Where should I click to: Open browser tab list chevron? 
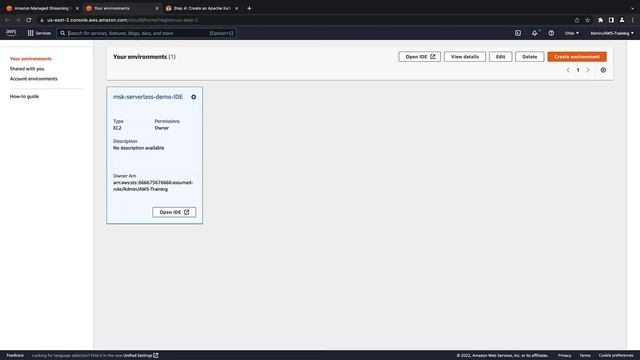coord(632,8)
